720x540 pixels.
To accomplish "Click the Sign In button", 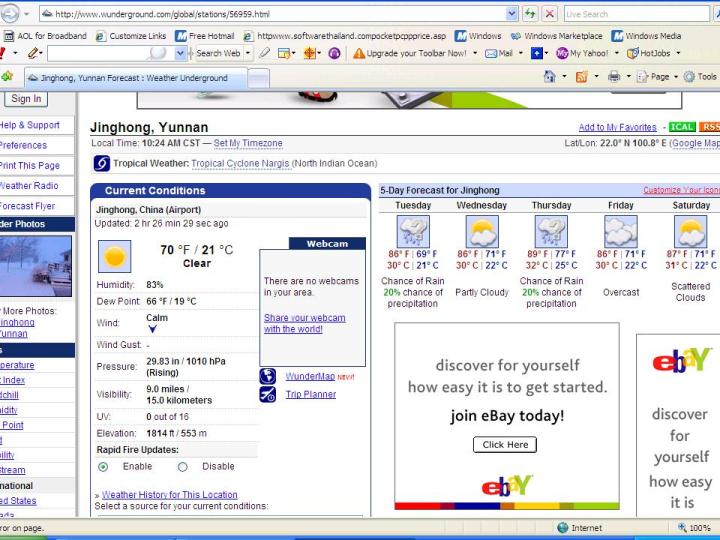I will tap(26, 99).
